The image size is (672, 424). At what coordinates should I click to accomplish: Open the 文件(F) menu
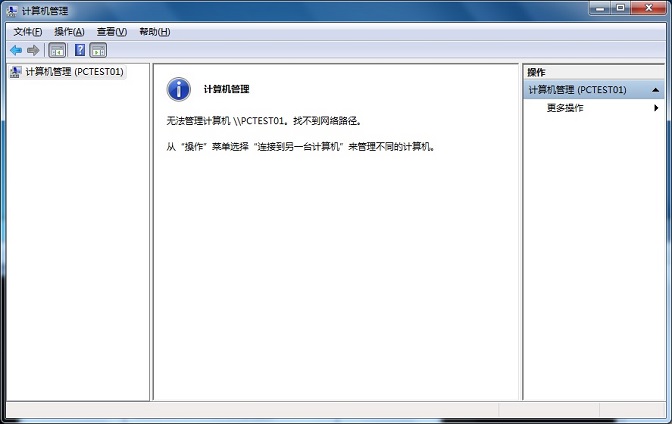click(28, 32)
